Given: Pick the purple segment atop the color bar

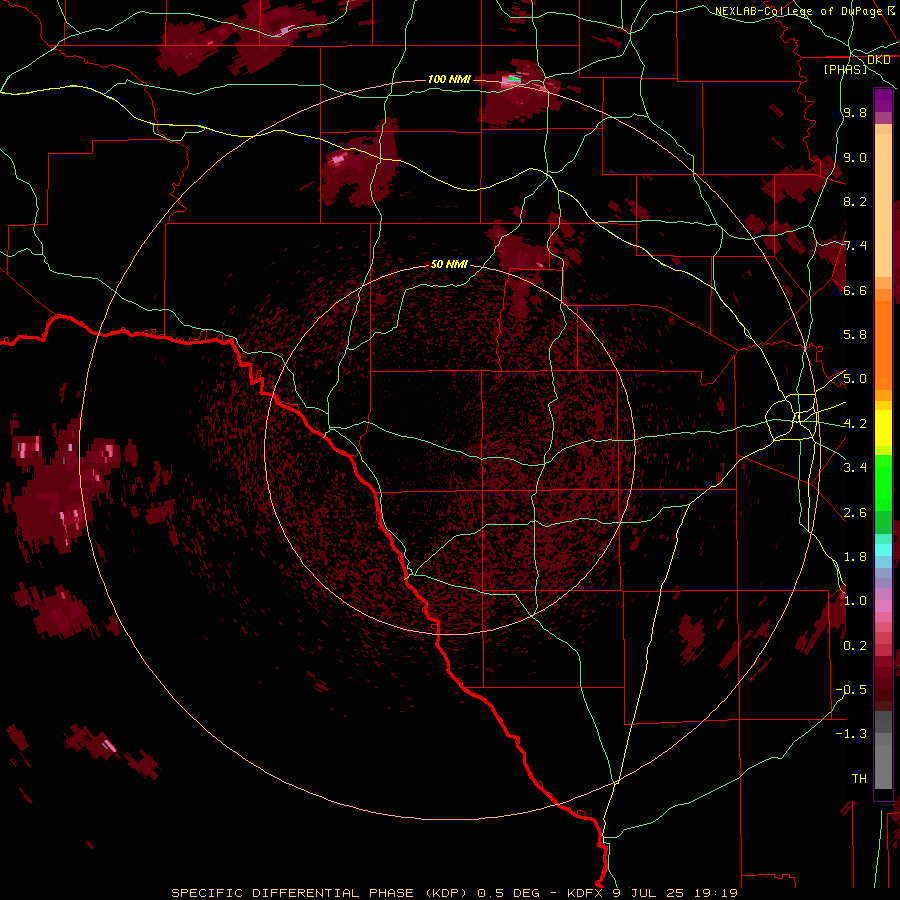Looking at the screenshot, I should coord(883,100).
